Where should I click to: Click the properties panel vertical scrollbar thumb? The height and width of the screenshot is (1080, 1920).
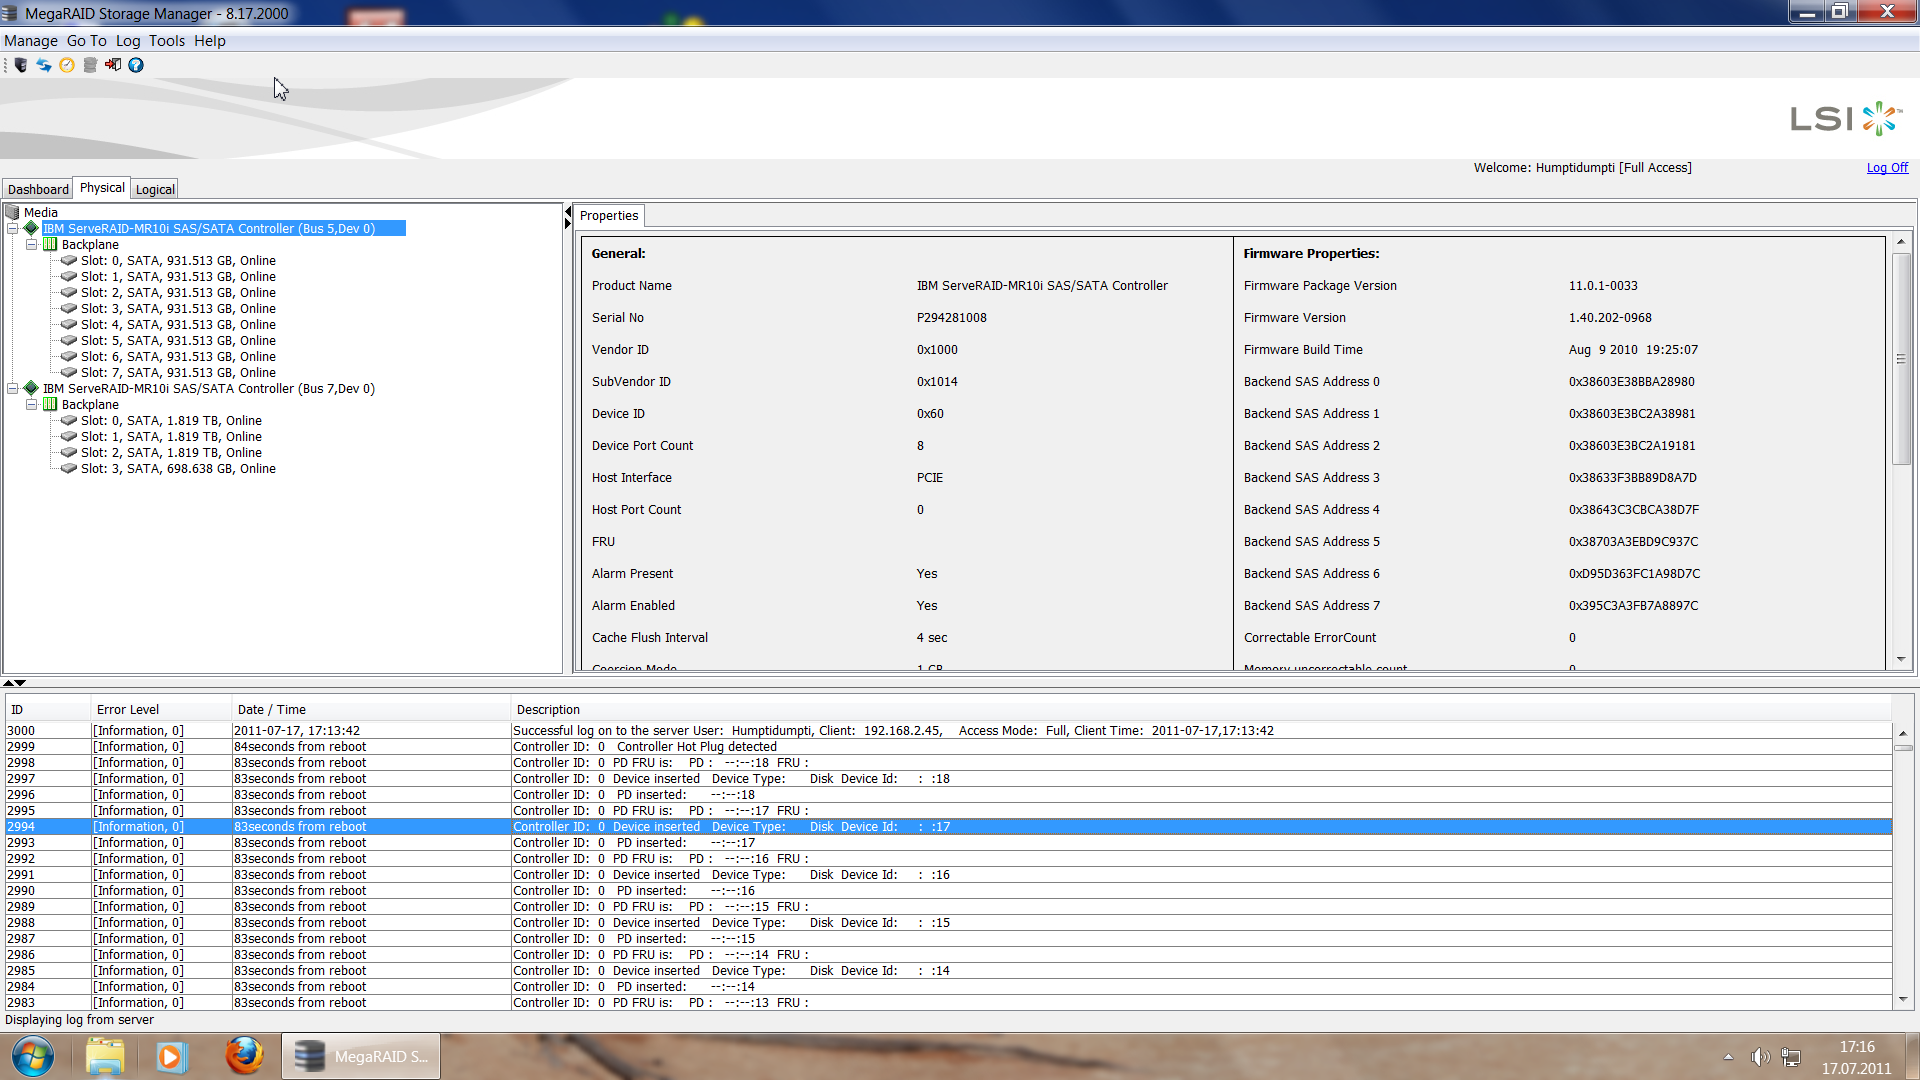point(1901,360)
